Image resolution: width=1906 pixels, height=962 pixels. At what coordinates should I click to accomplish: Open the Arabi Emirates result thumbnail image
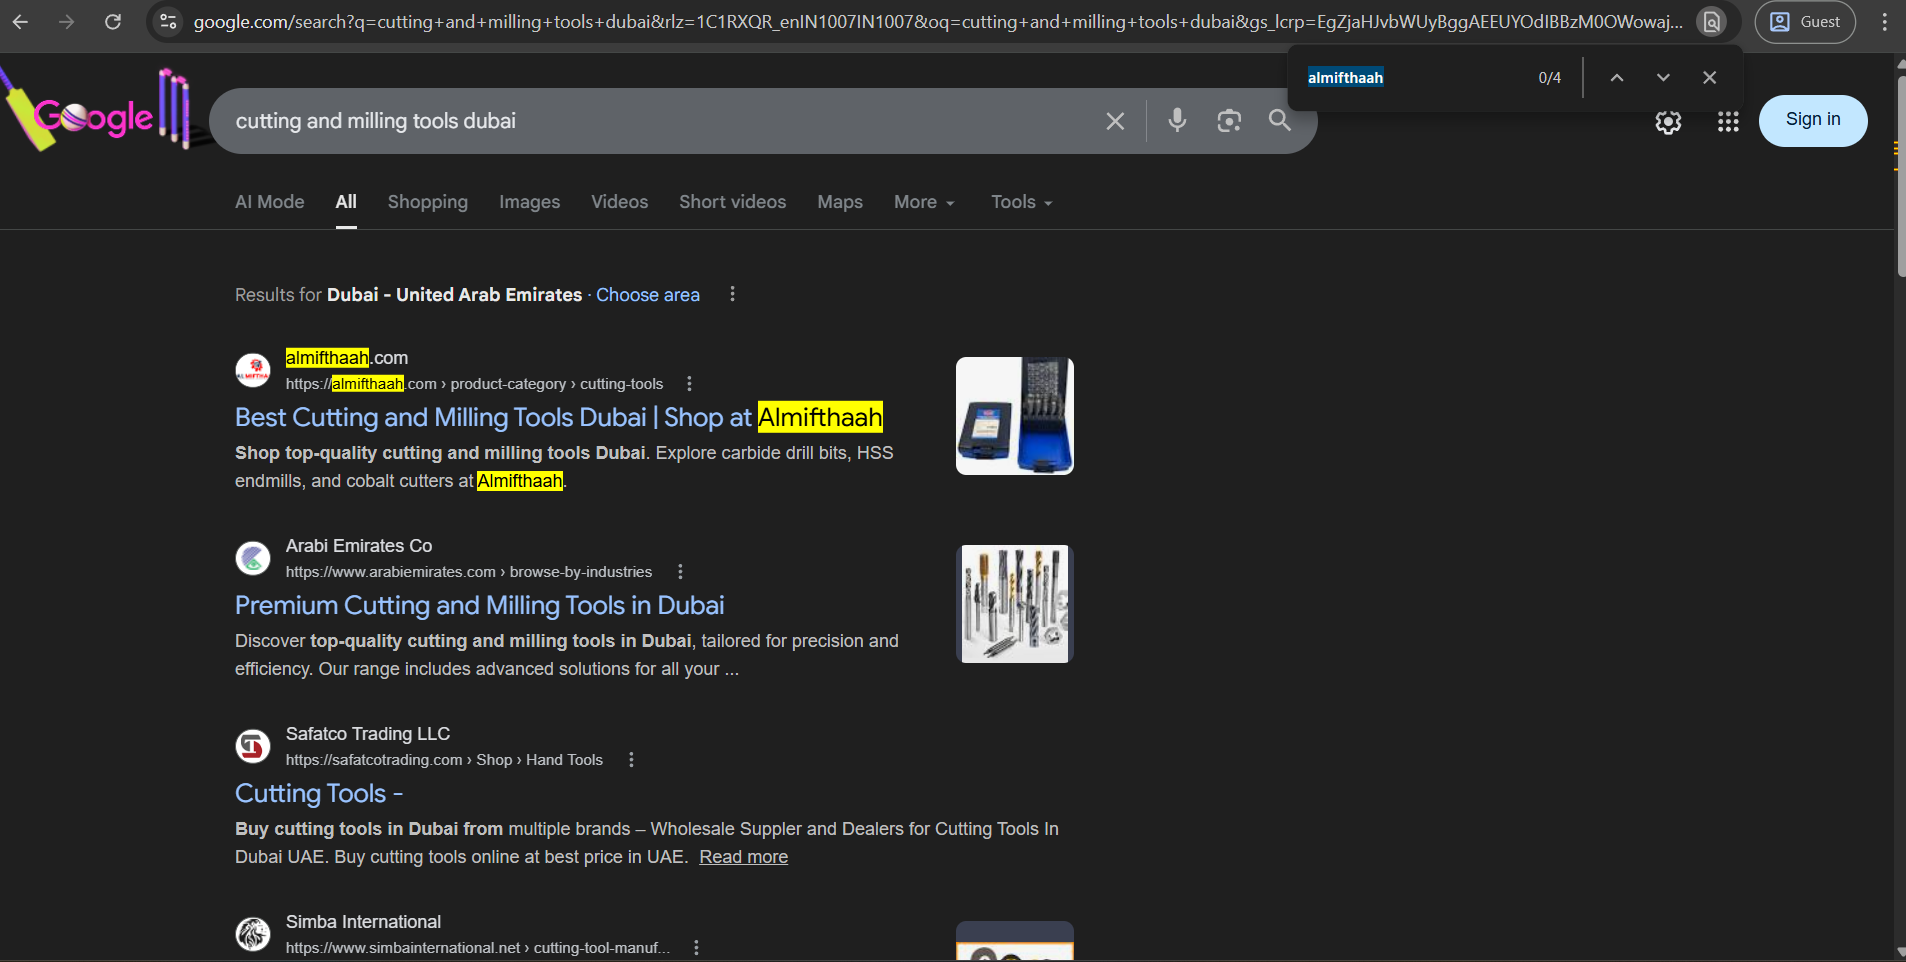pos(1013,603)
